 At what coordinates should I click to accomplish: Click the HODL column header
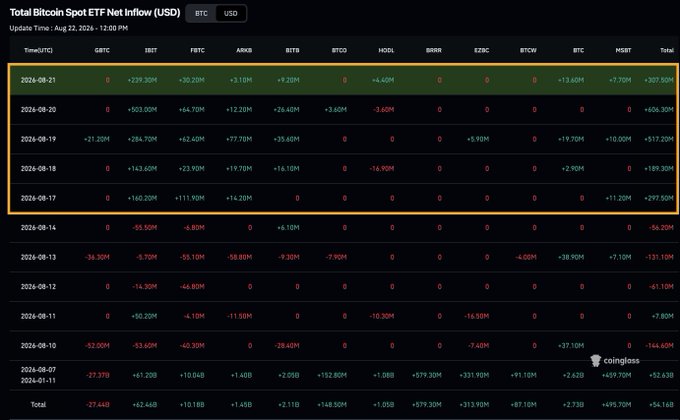(x=386, y=50)
